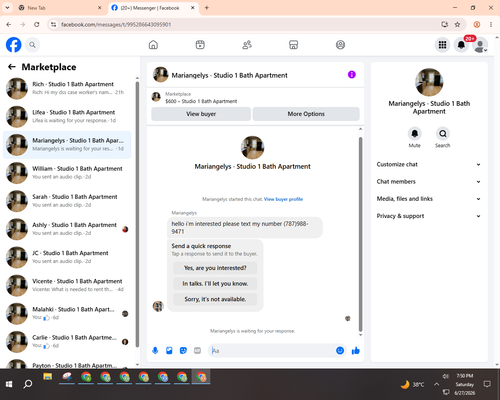This screenshot has height=400, width=500.
Task: Open the notifications bell with 20+ badge
Action: coord(461,45)
